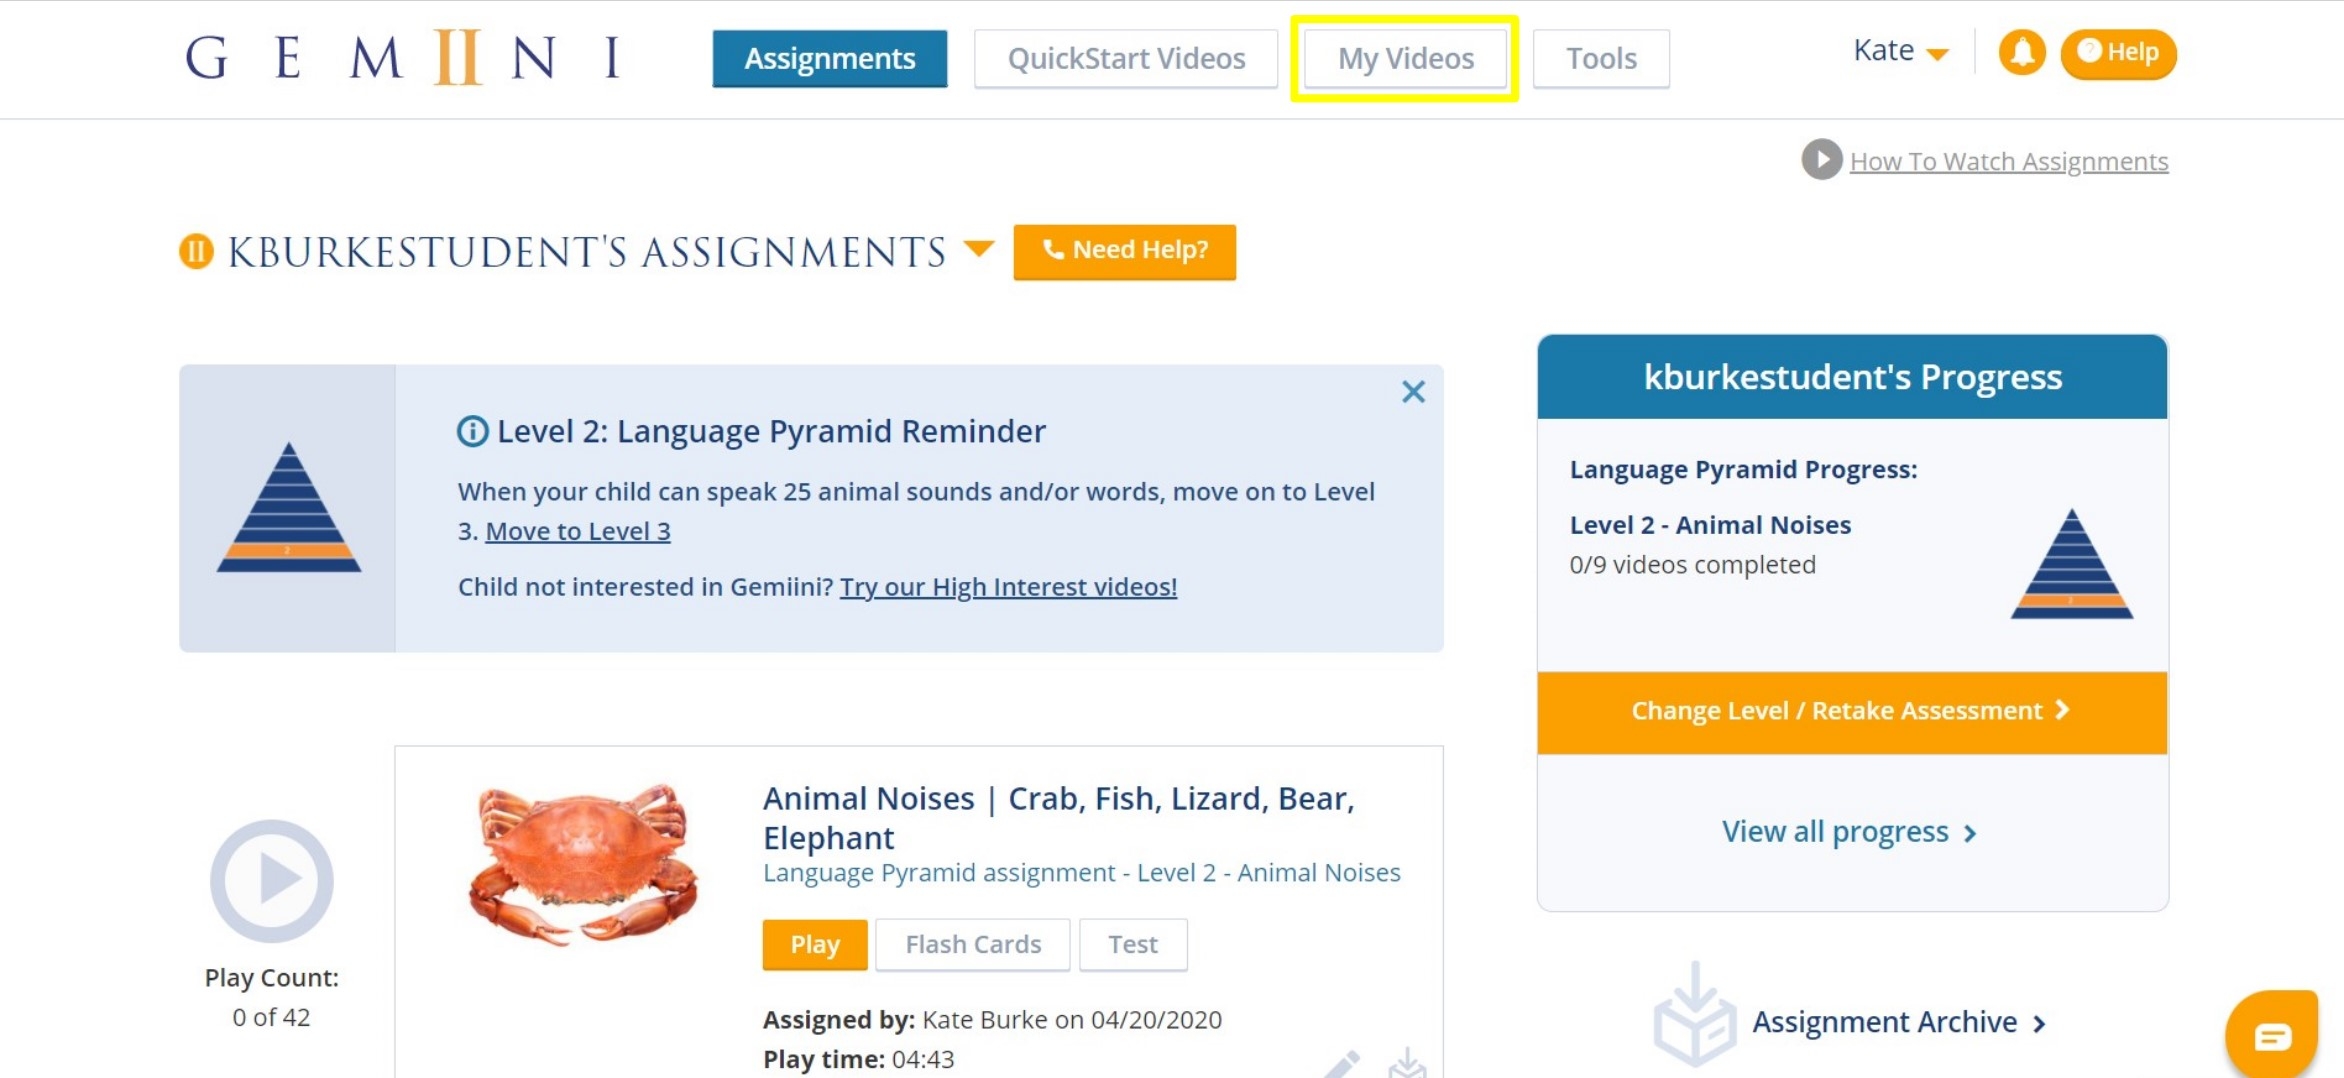Click the pyramid icon in Progress panel

point(2072,564)
